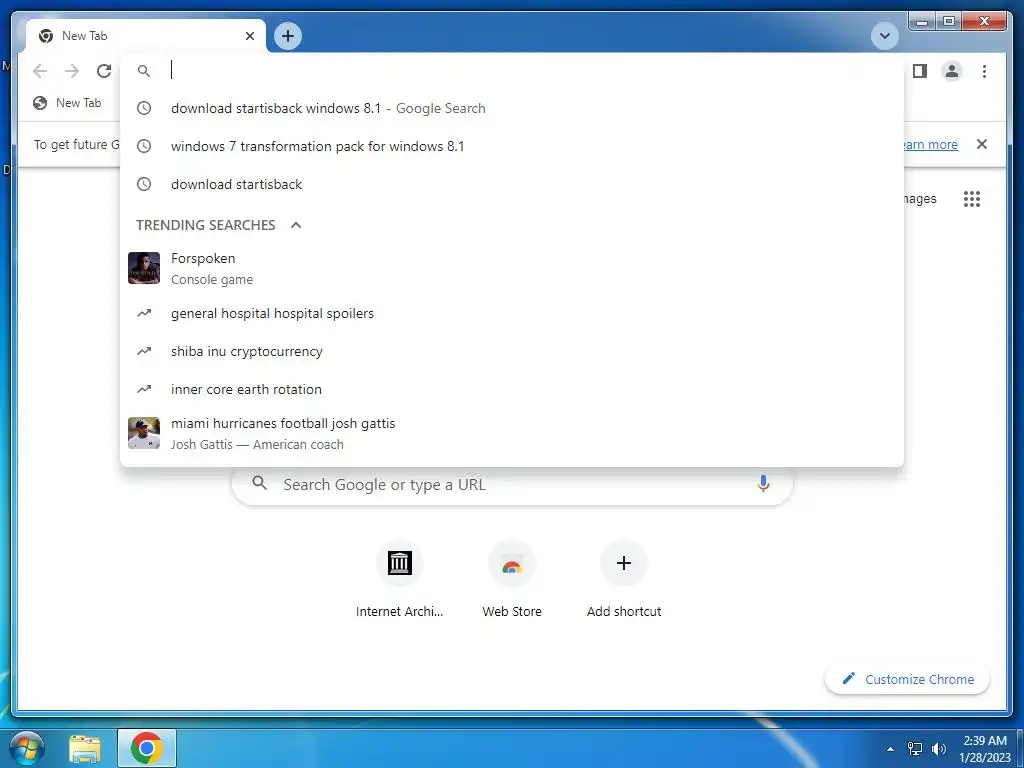
Task: Select 'windows 7 transformation pack' history suggestion
Action: [x=512, y=146]
